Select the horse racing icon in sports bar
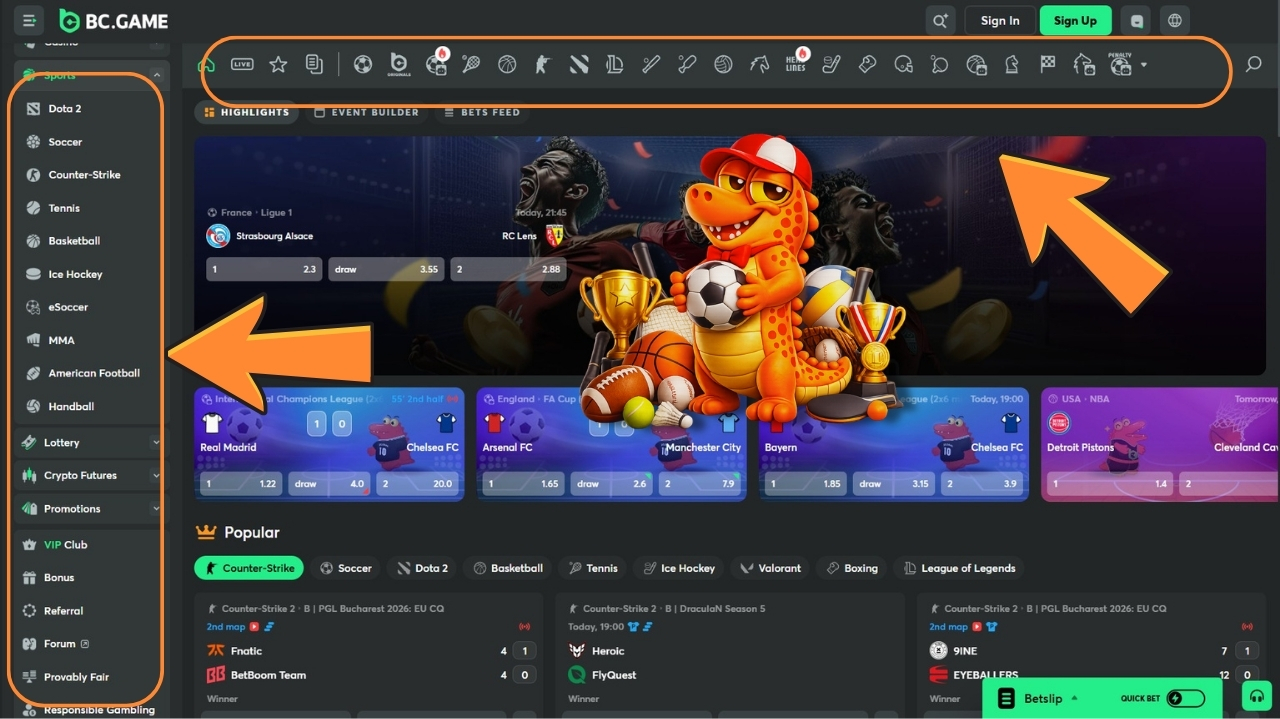This screenshot has height=719, width=1280. [x=759, y=65]
